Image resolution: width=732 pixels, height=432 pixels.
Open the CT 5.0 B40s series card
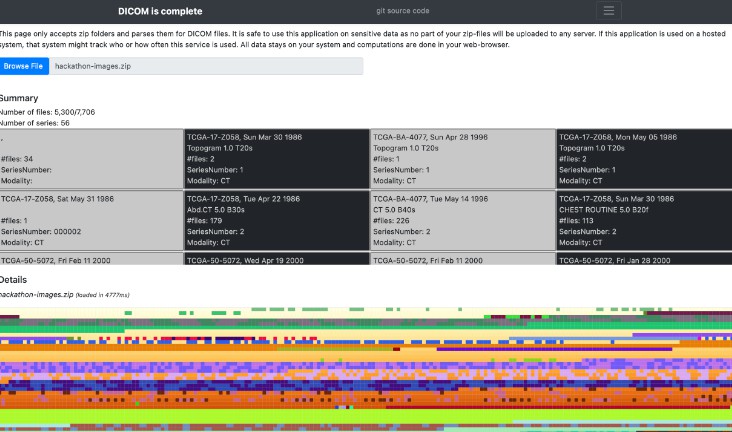(x=463, y=220)
